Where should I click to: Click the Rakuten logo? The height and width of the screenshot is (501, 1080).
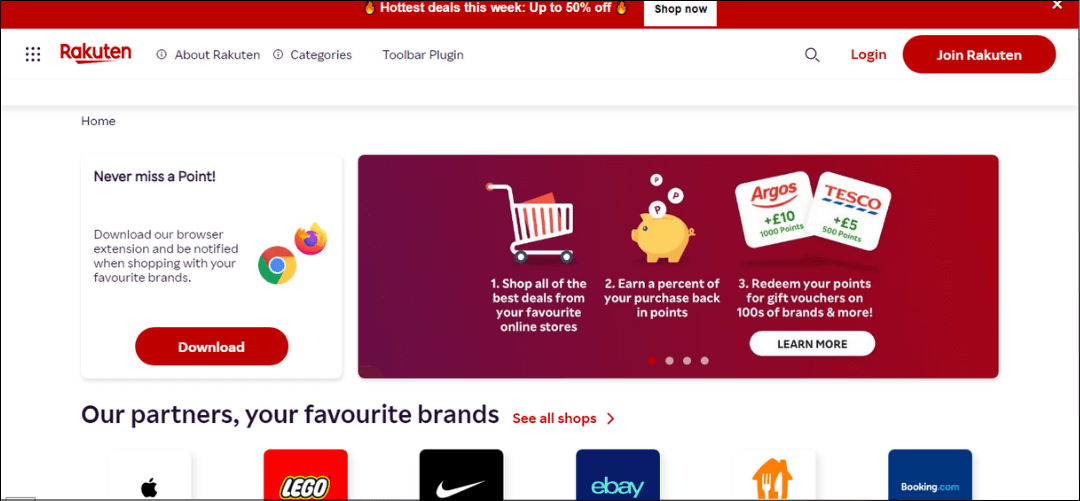96,53
